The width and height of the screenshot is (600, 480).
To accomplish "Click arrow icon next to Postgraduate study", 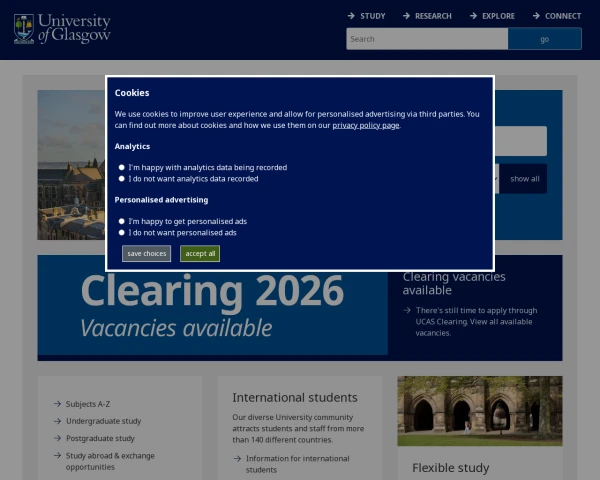I will coord(57,438).
